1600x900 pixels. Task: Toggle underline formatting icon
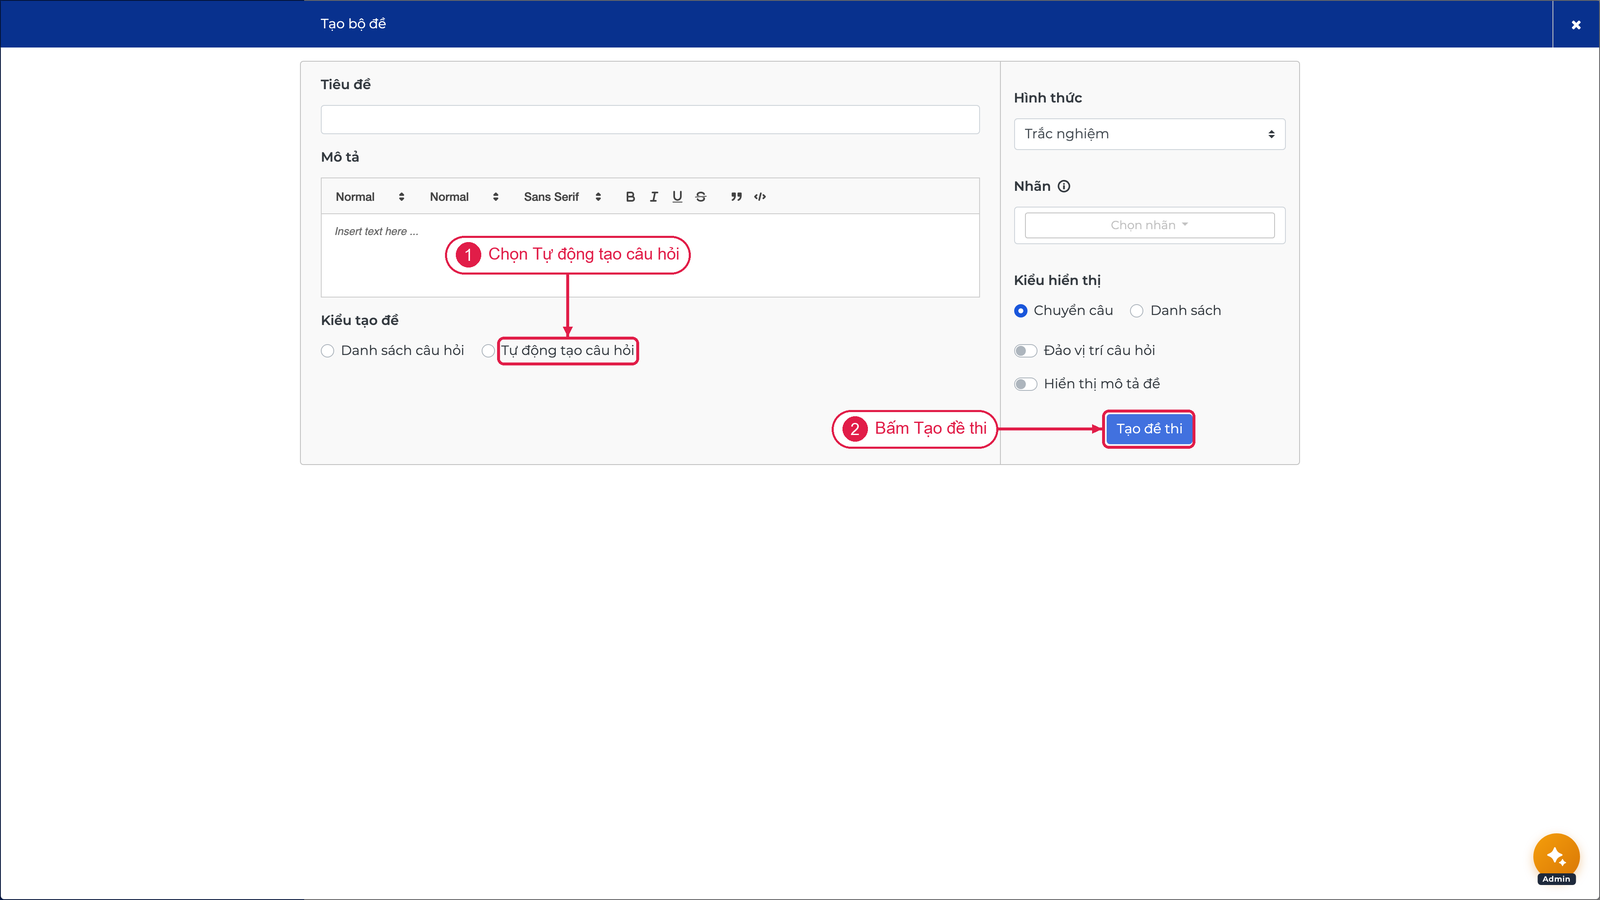(677, 197)
